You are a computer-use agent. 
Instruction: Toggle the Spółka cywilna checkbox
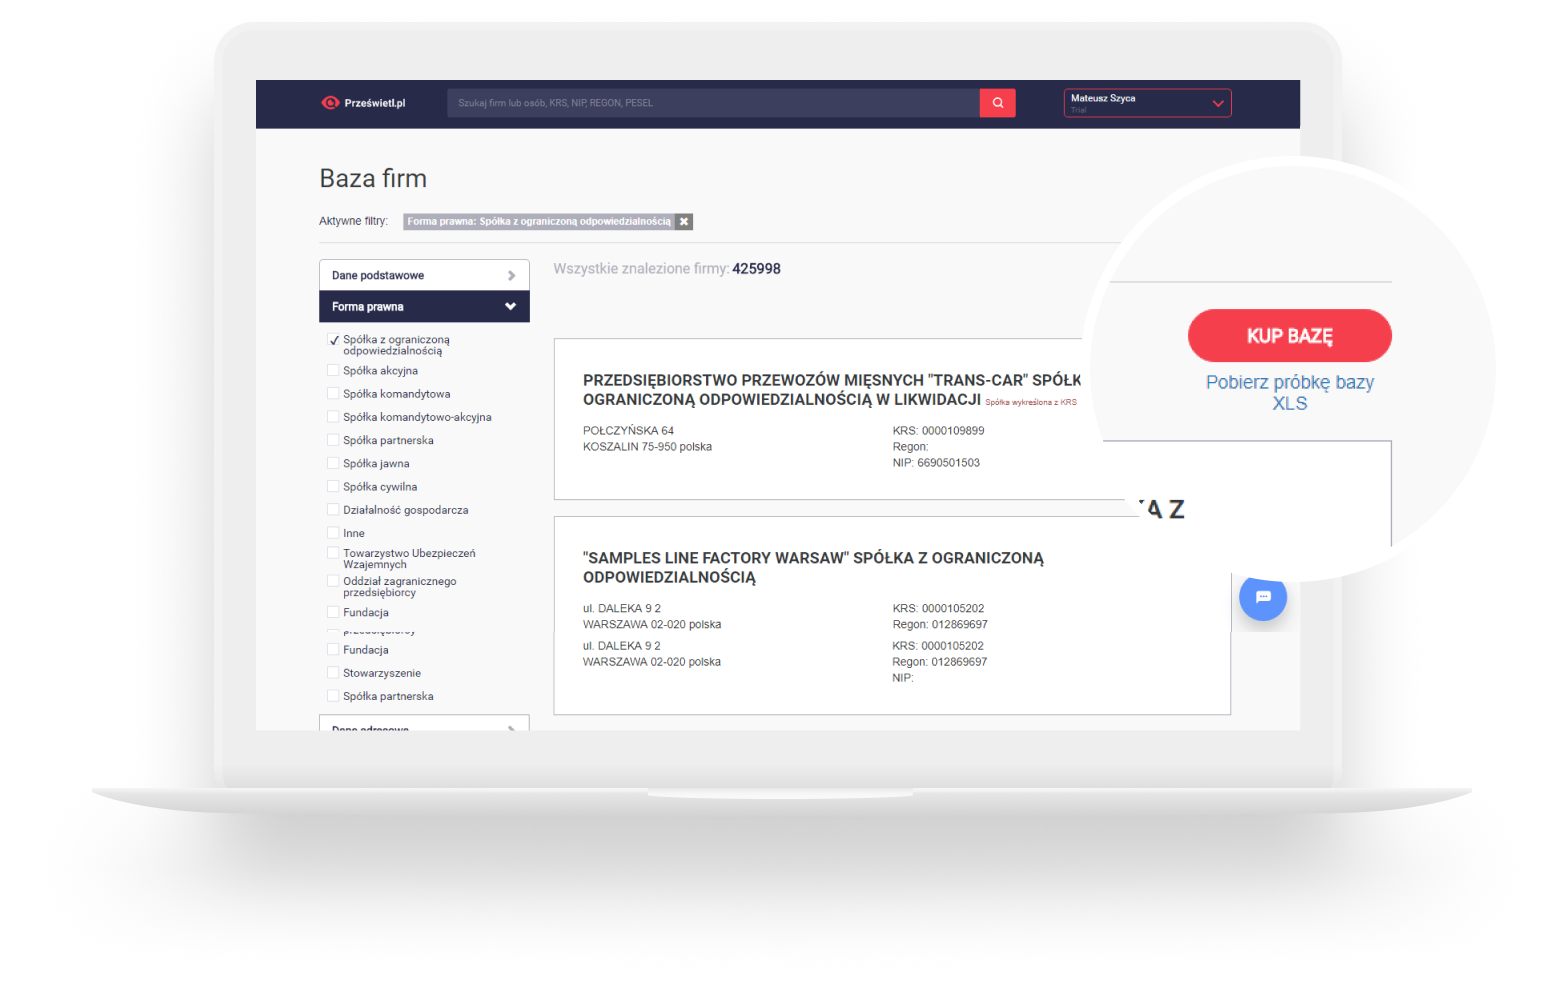click(x=334, y=487)
